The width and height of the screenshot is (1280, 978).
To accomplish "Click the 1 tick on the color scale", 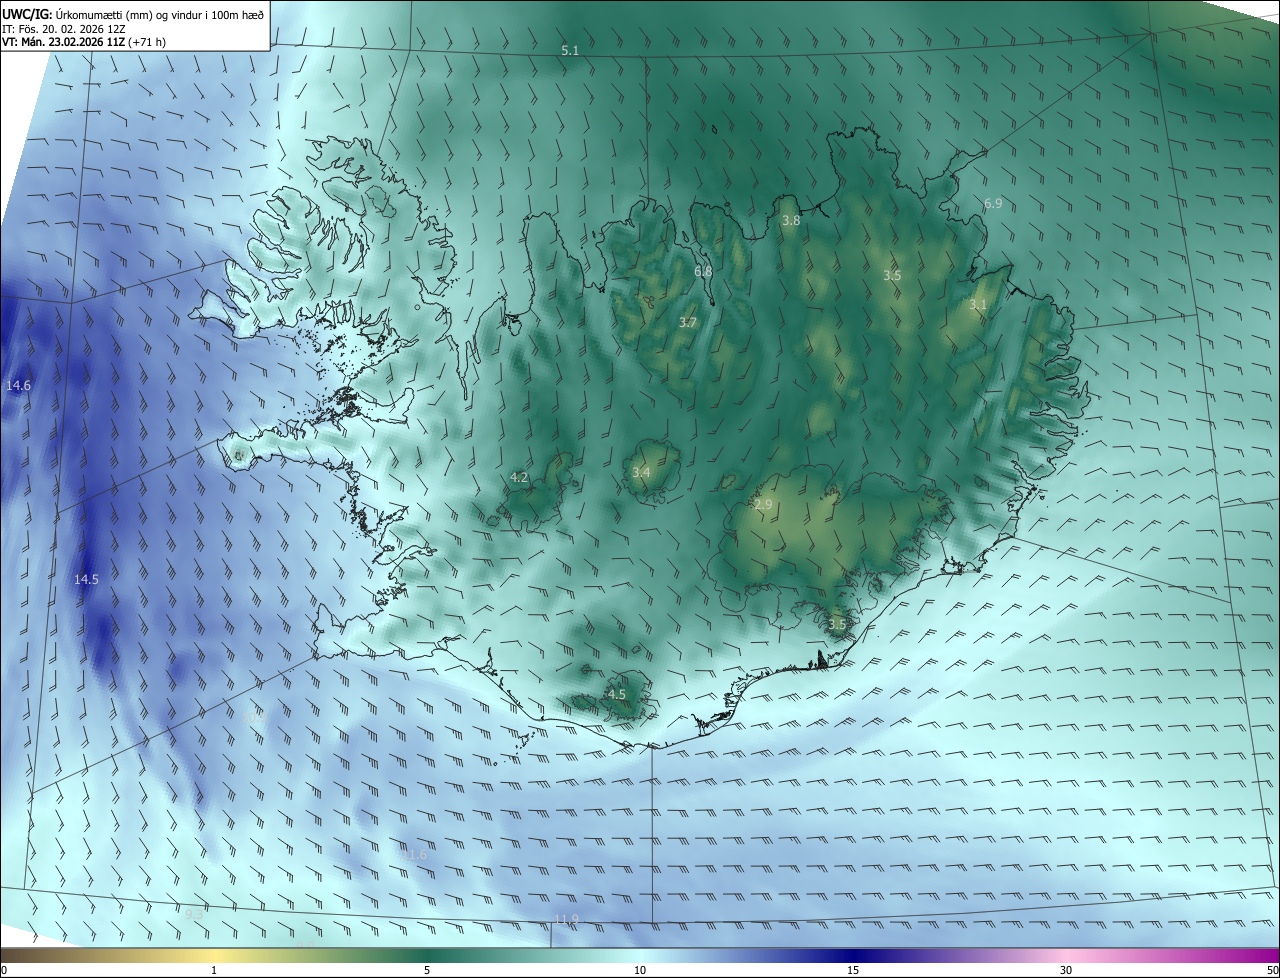I will click(x=214, y=970).
